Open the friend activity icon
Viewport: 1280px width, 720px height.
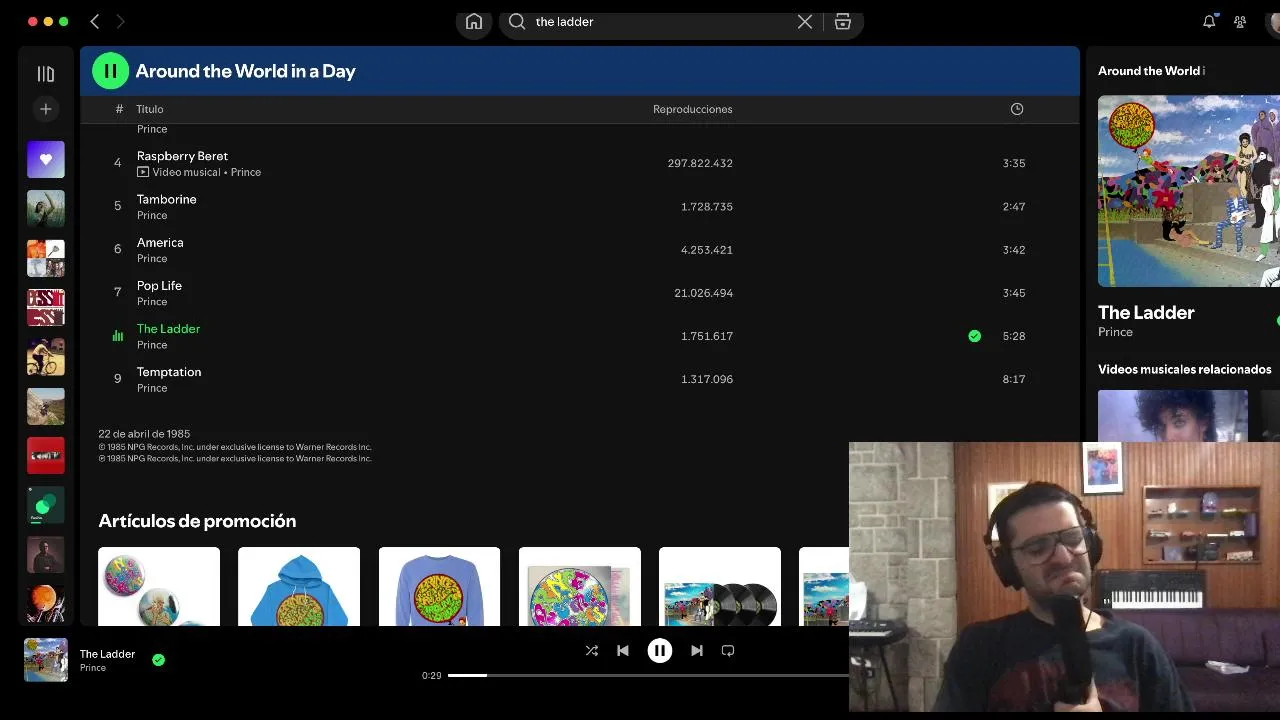[1240, 21]
